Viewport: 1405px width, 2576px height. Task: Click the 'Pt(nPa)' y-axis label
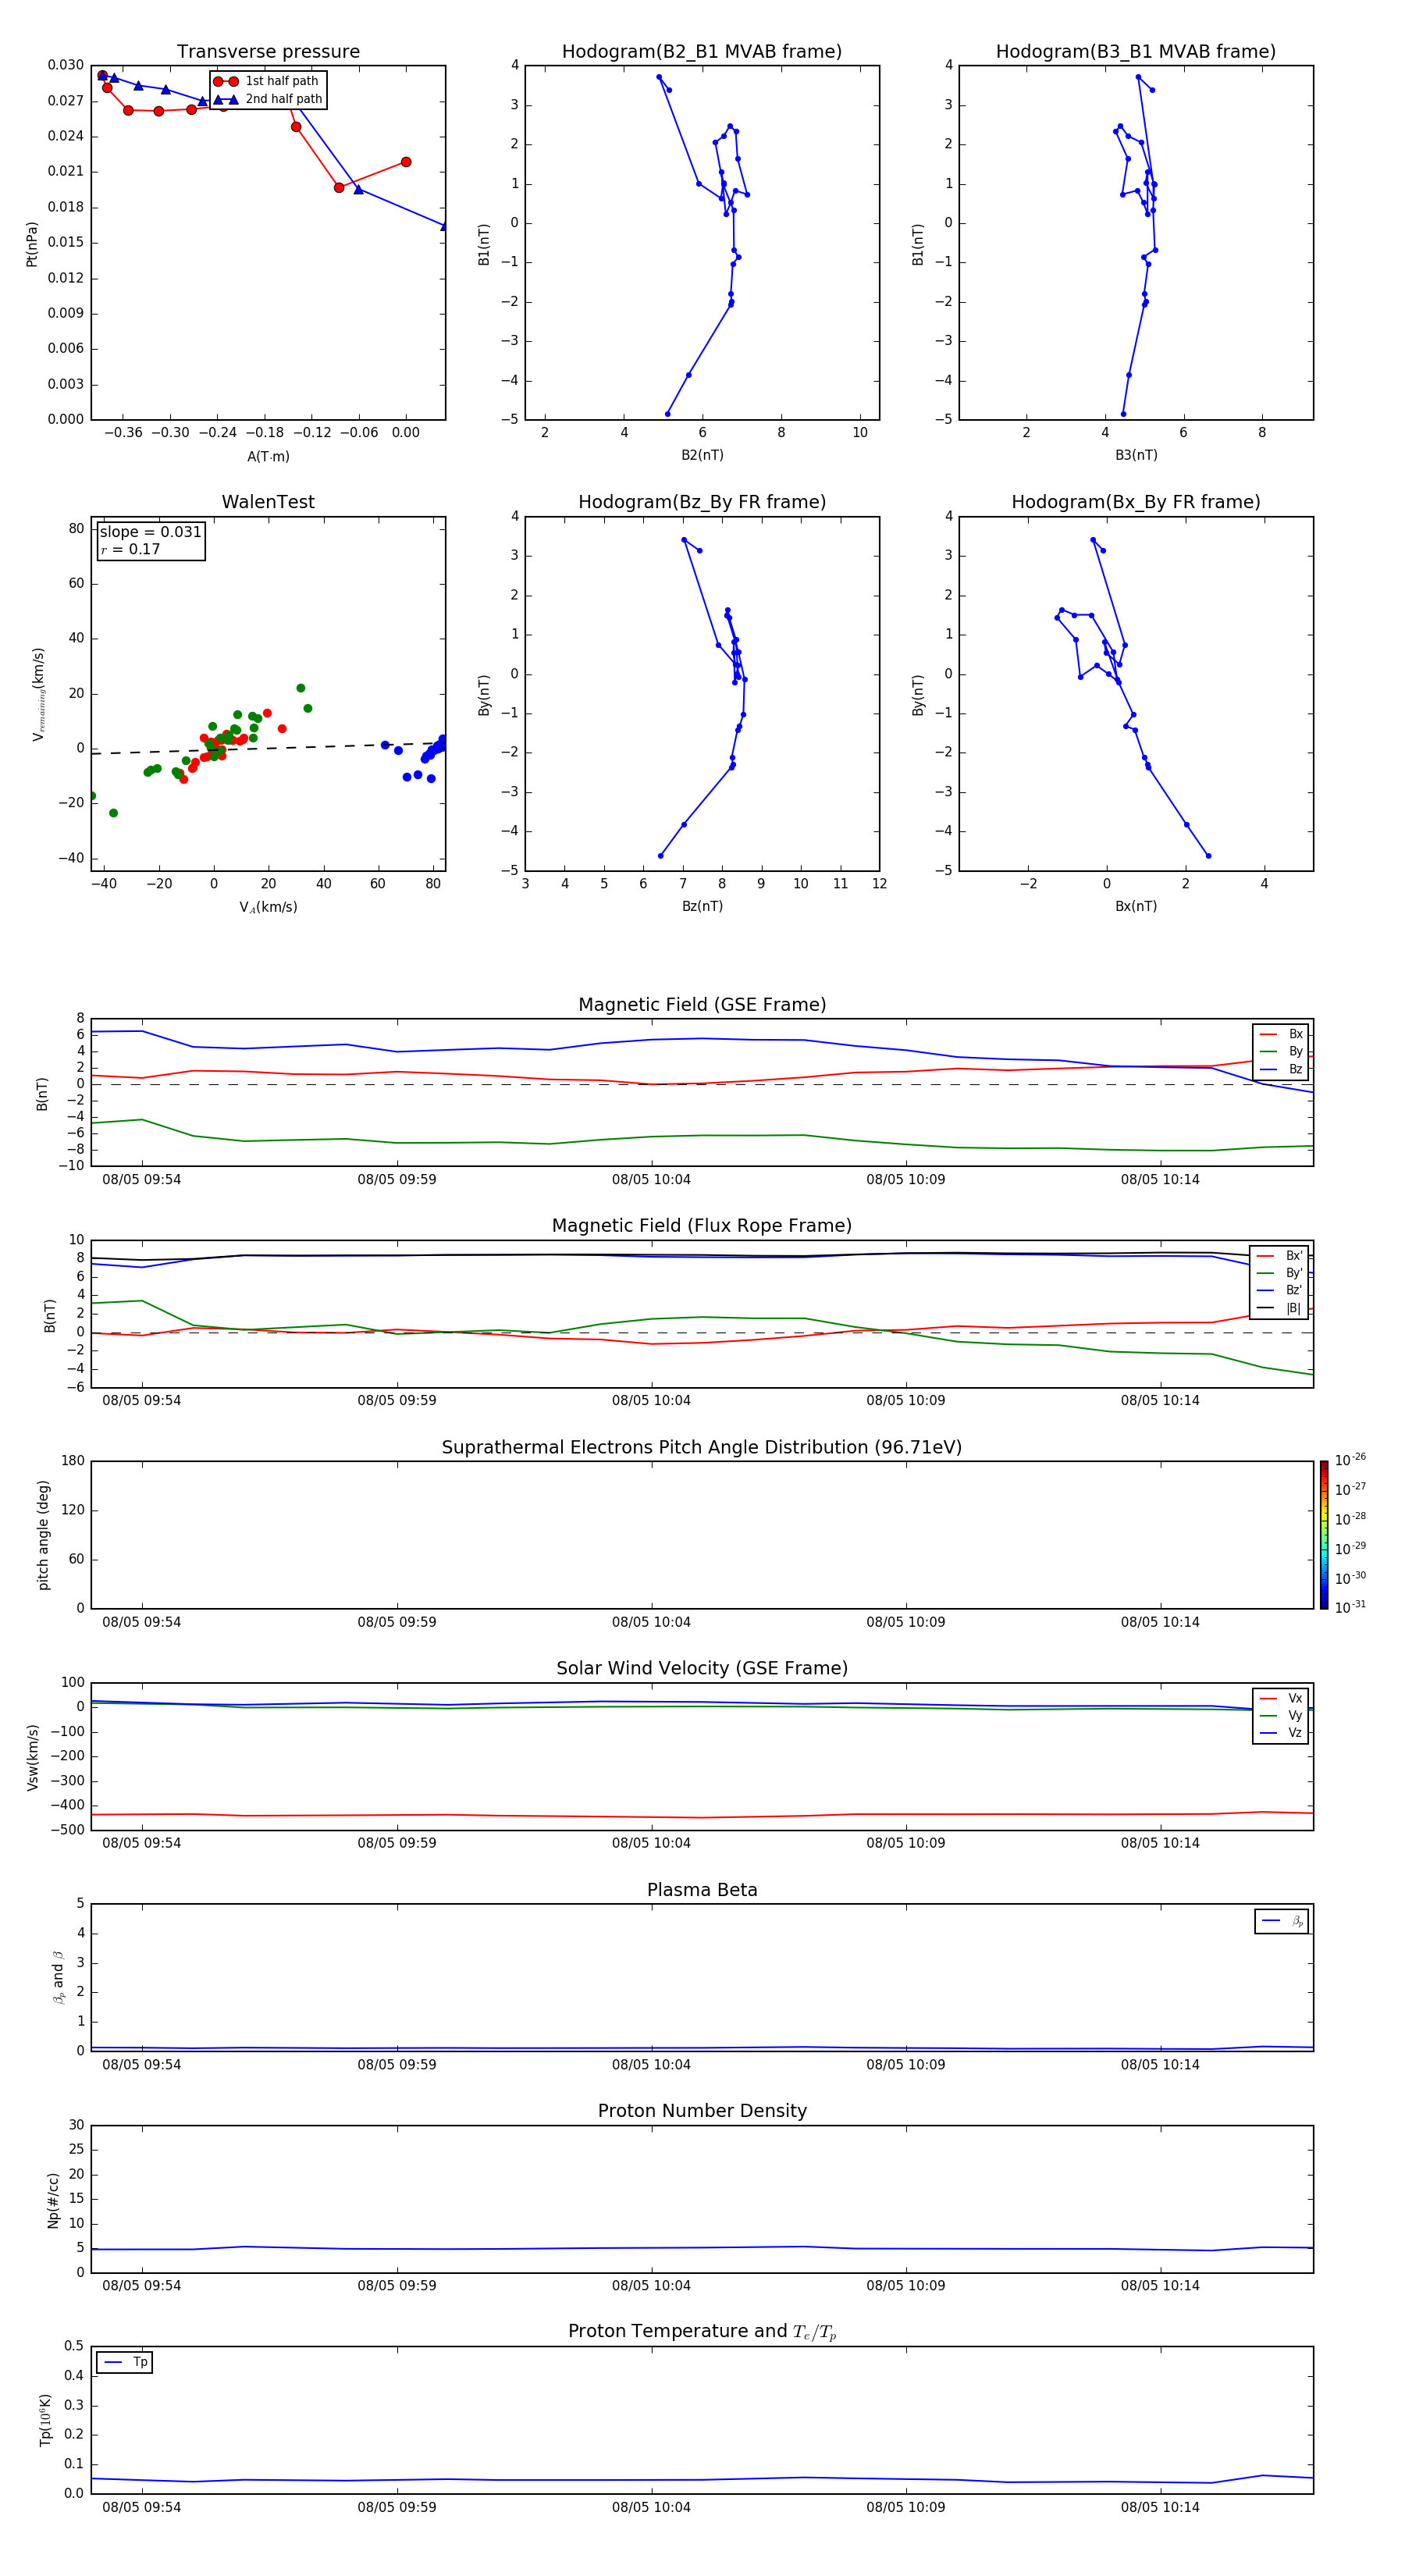[x=32, y=244]
